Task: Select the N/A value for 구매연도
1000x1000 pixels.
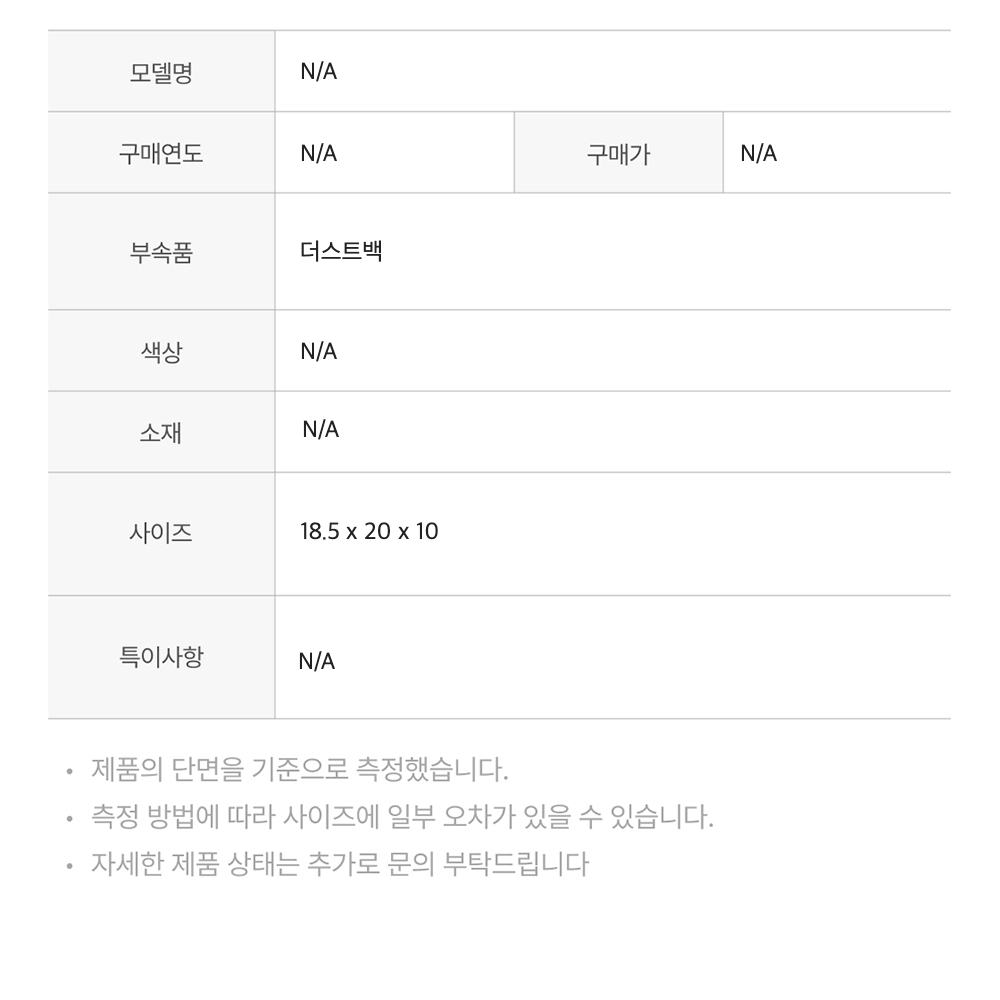Action: pyautogui.click(x=319, y=153)
